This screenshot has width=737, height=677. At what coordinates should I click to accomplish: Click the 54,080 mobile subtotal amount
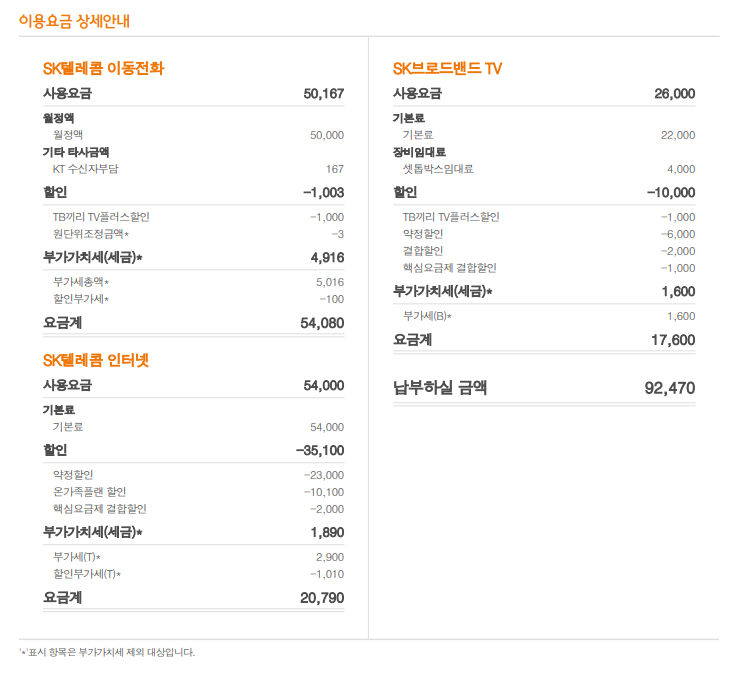click(x=322, y=323)
